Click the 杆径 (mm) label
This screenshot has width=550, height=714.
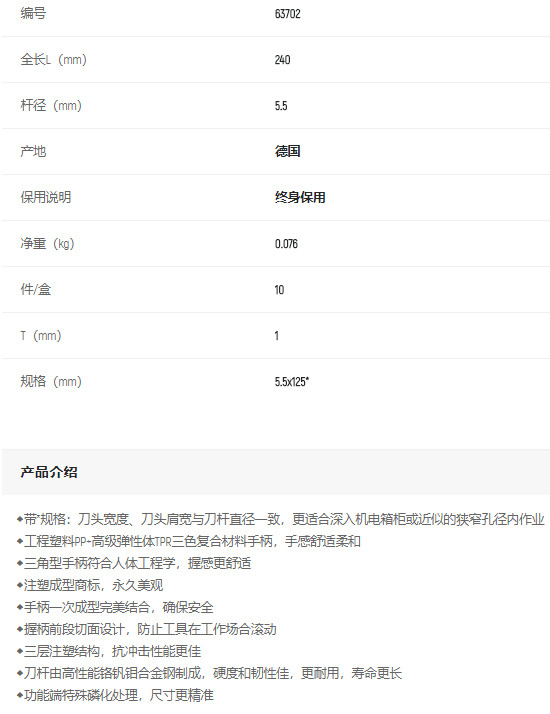(51, 106)
